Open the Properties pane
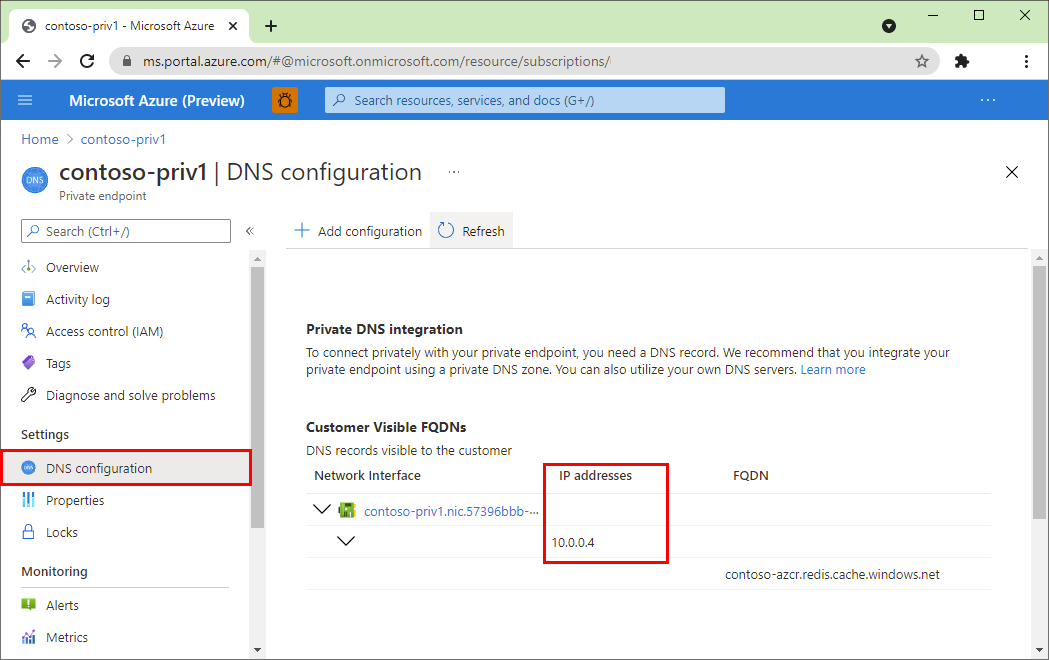This screenshot has width=1049, height=660. tap(75, 500)
